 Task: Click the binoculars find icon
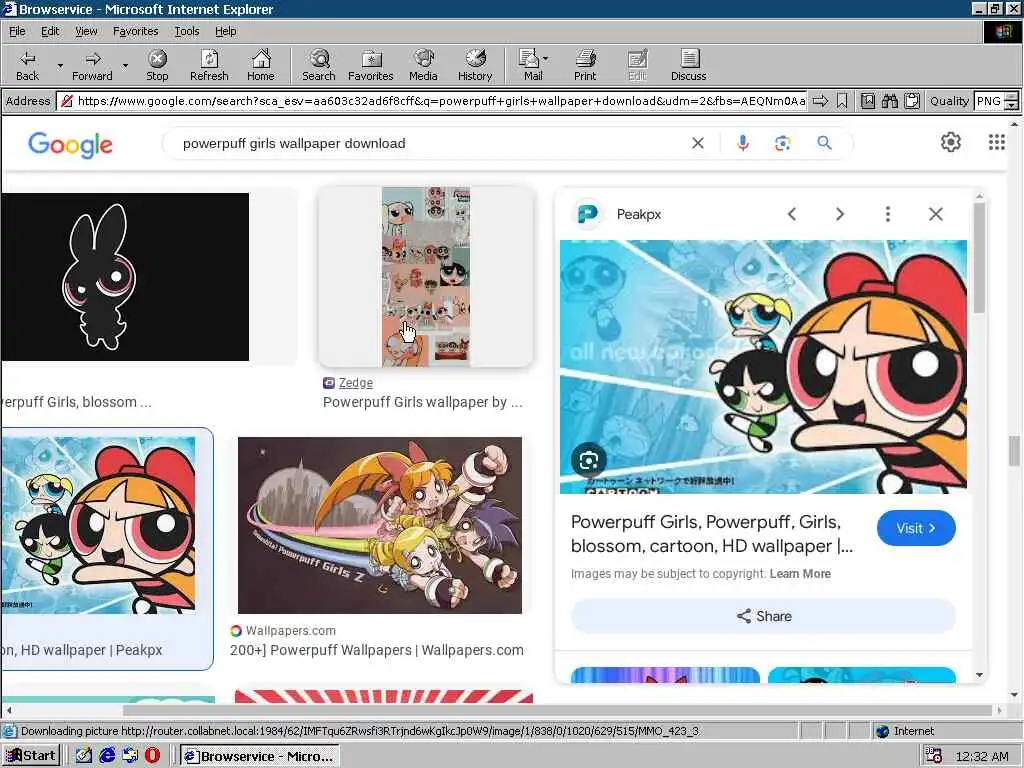(x=889, y=101)
